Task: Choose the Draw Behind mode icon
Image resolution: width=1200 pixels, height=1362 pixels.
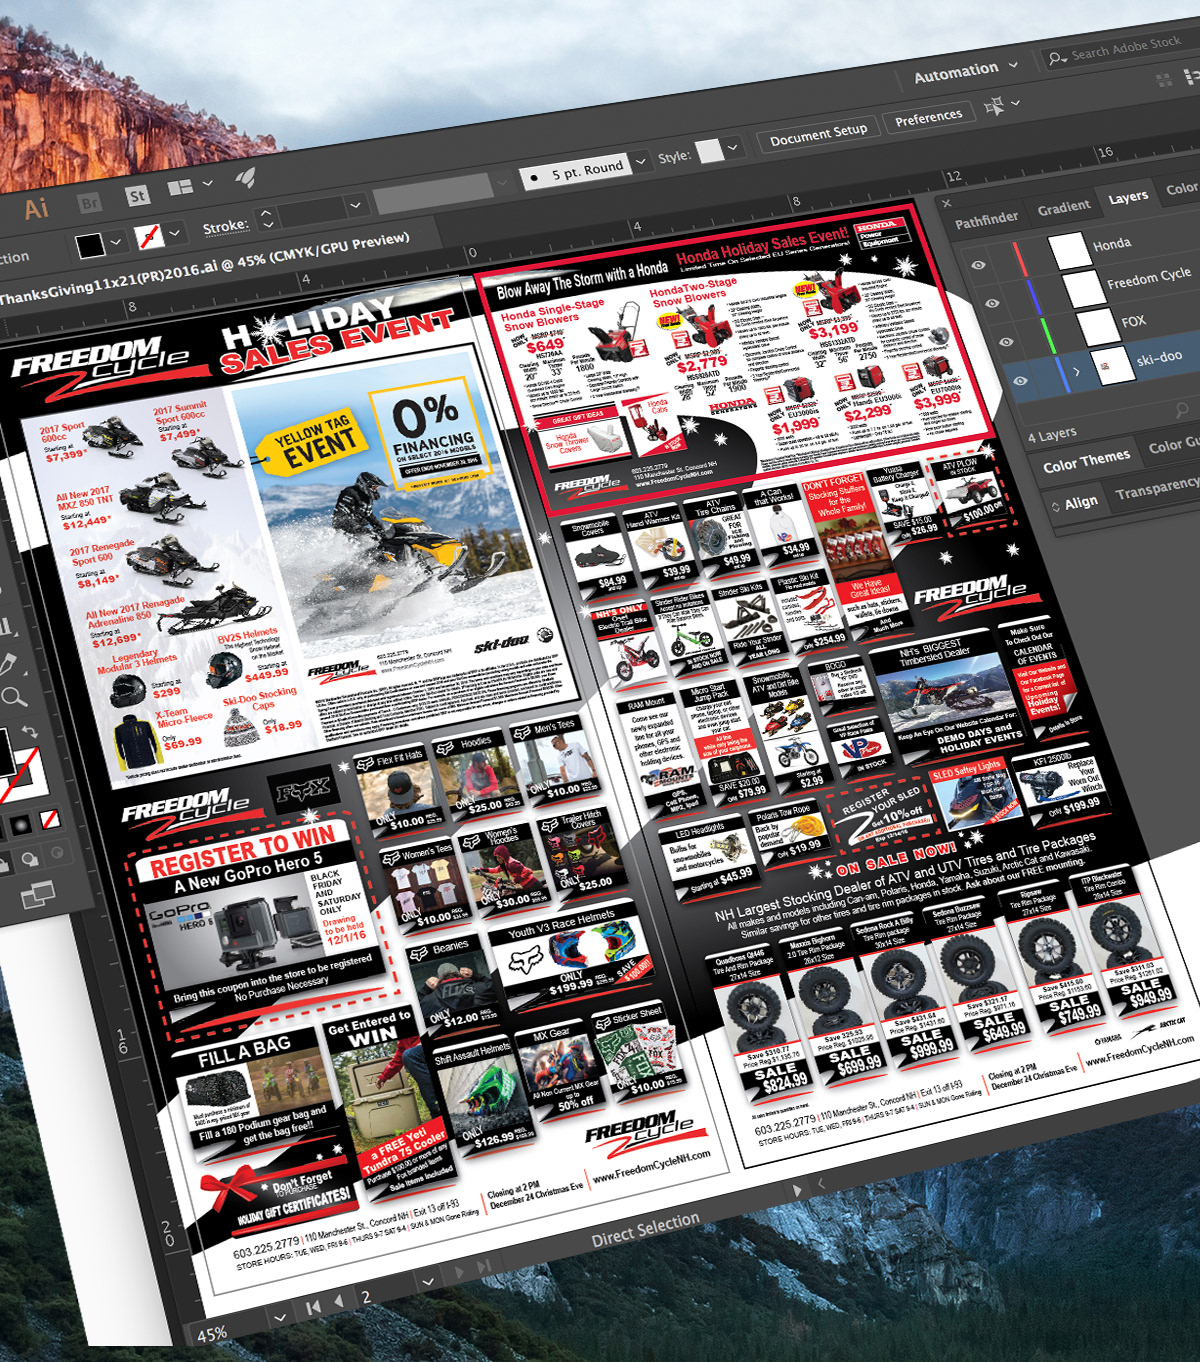Action: tap(30, 859)
